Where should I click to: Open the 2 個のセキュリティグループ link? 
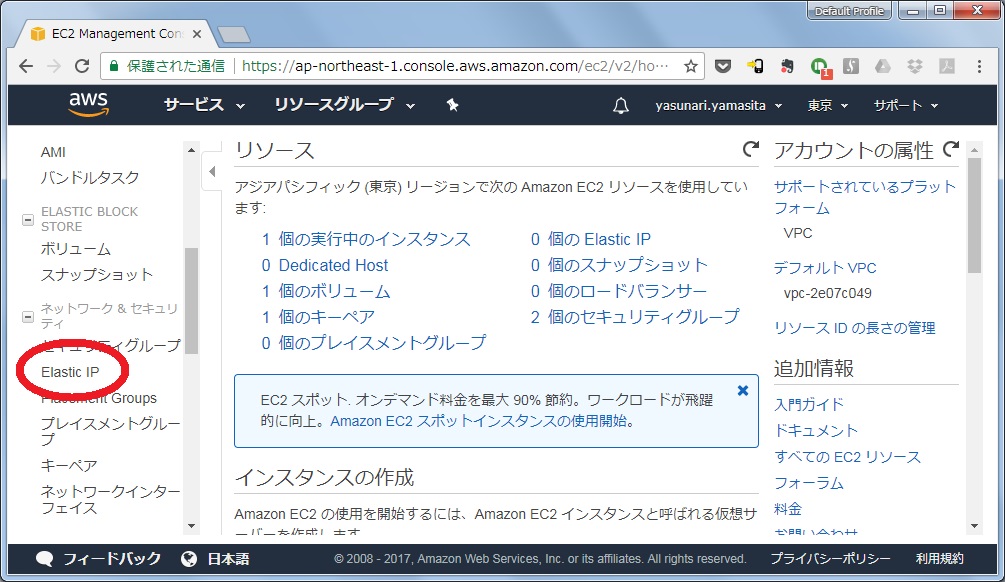[x=635, y=317]
